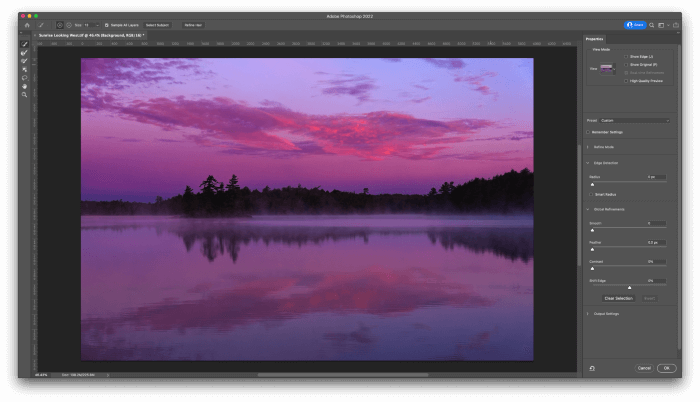The width and height of the screenshot is (700, 402).
Task: Open the search icon at top right
Action: (651, 24)
